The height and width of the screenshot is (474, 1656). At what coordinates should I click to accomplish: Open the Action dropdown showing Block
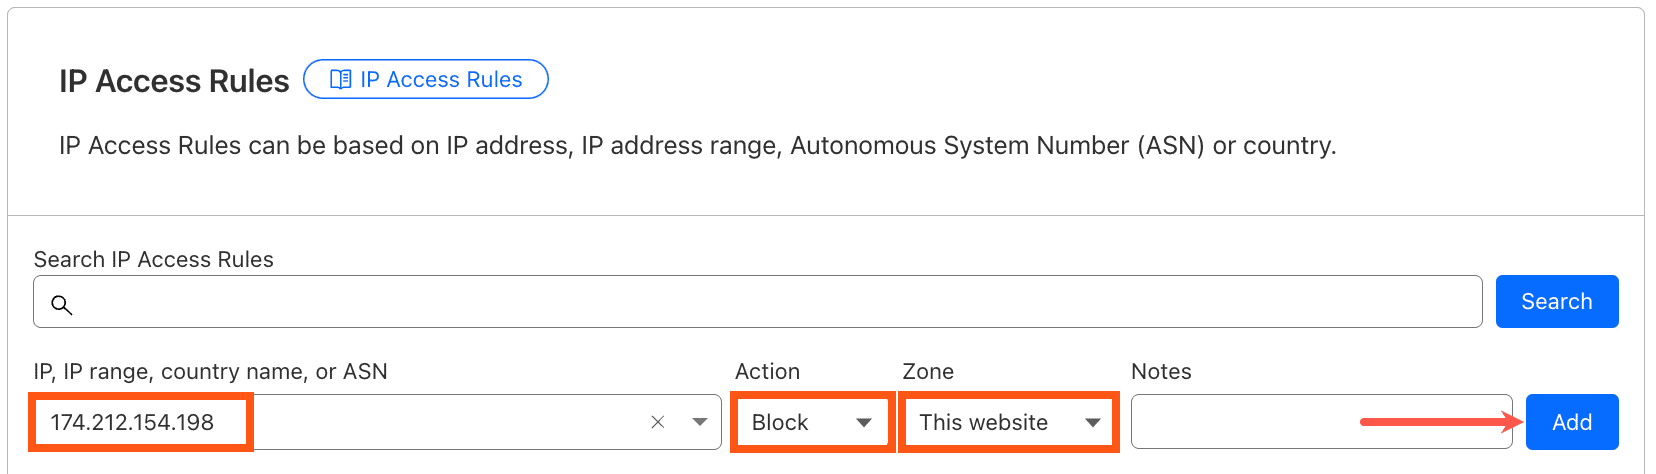point(812,422)
